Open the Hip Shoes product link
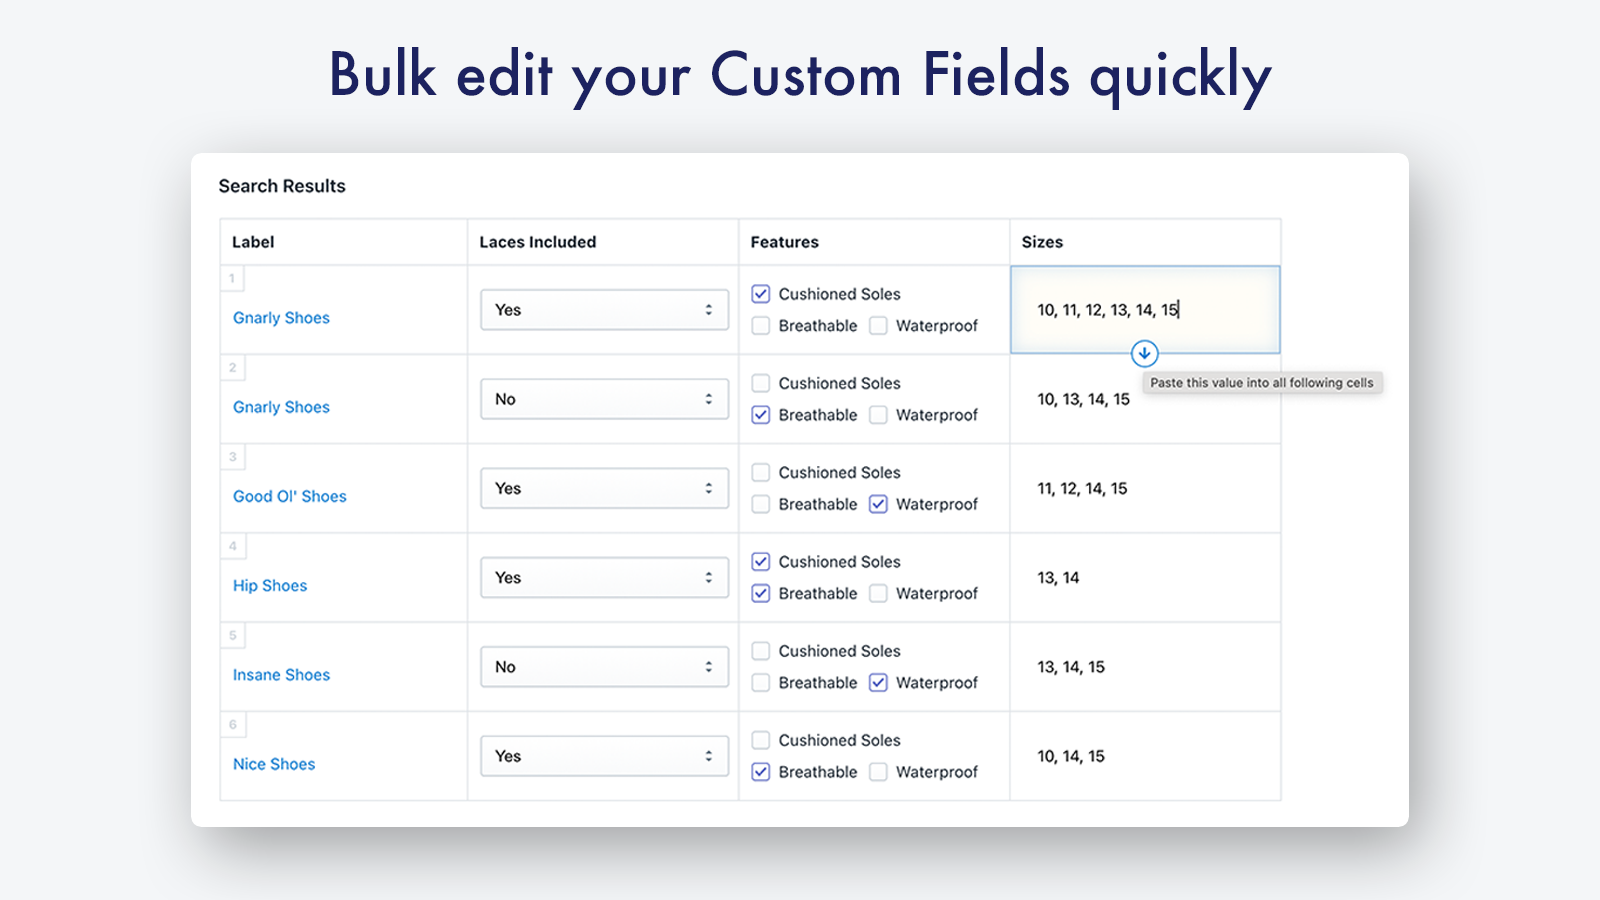 (270, 586)
